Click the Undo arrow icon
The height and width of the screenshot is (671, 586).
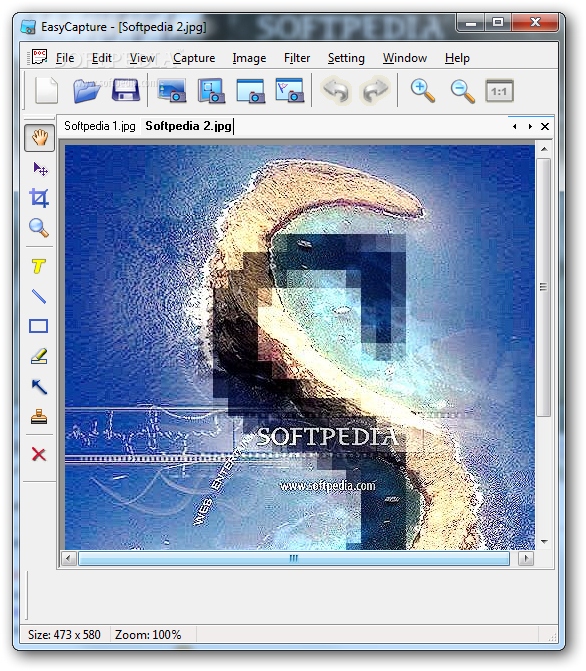[x=336, y=90]
